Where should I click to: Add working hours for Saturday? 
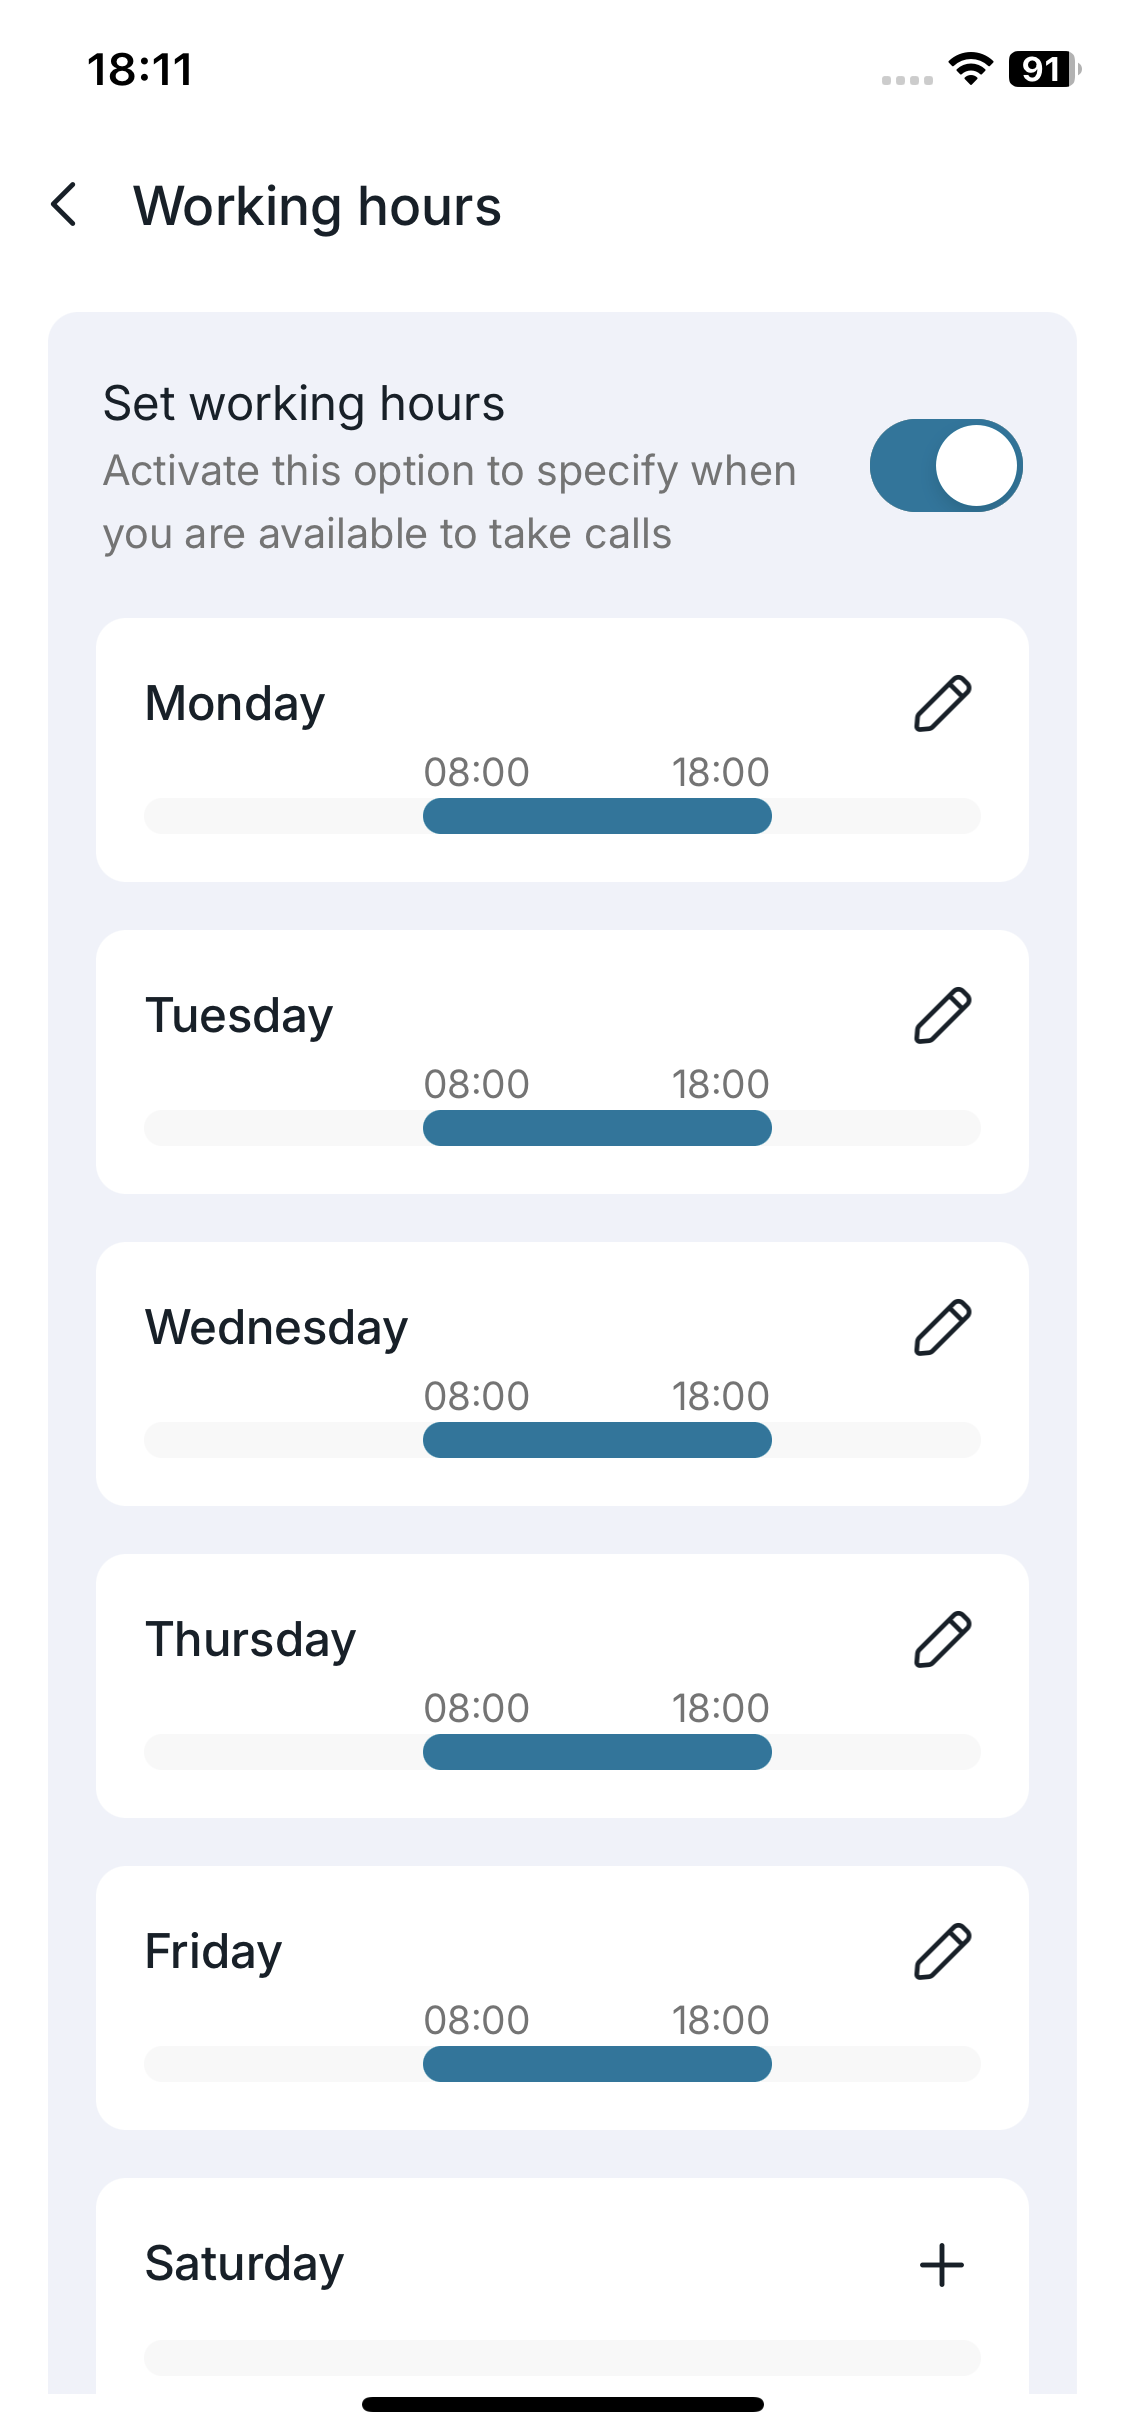pos(941,2265)
